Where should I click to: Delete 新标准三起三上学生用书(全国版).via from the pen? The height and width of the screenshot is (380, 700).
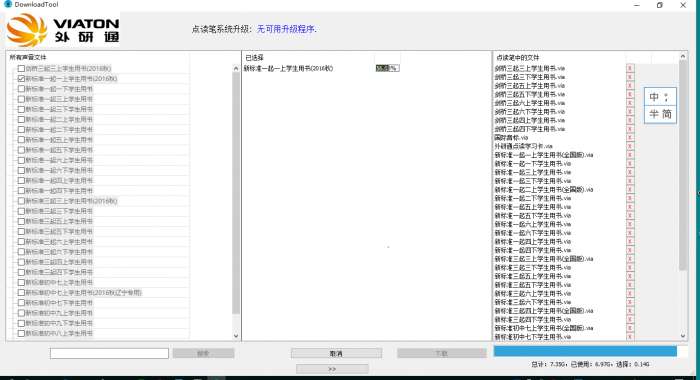click(630, 259)
